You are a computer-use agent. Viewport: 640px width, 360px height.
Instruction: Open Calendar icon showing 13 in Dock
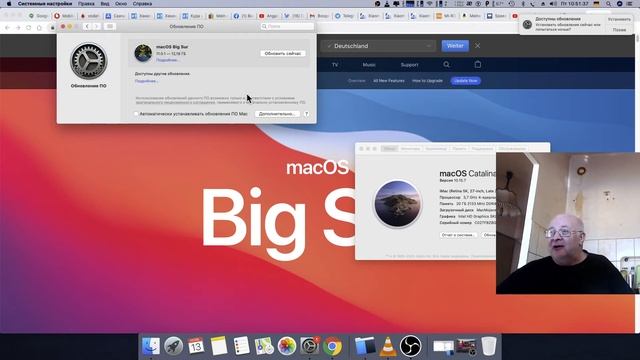tap(196, 346)
